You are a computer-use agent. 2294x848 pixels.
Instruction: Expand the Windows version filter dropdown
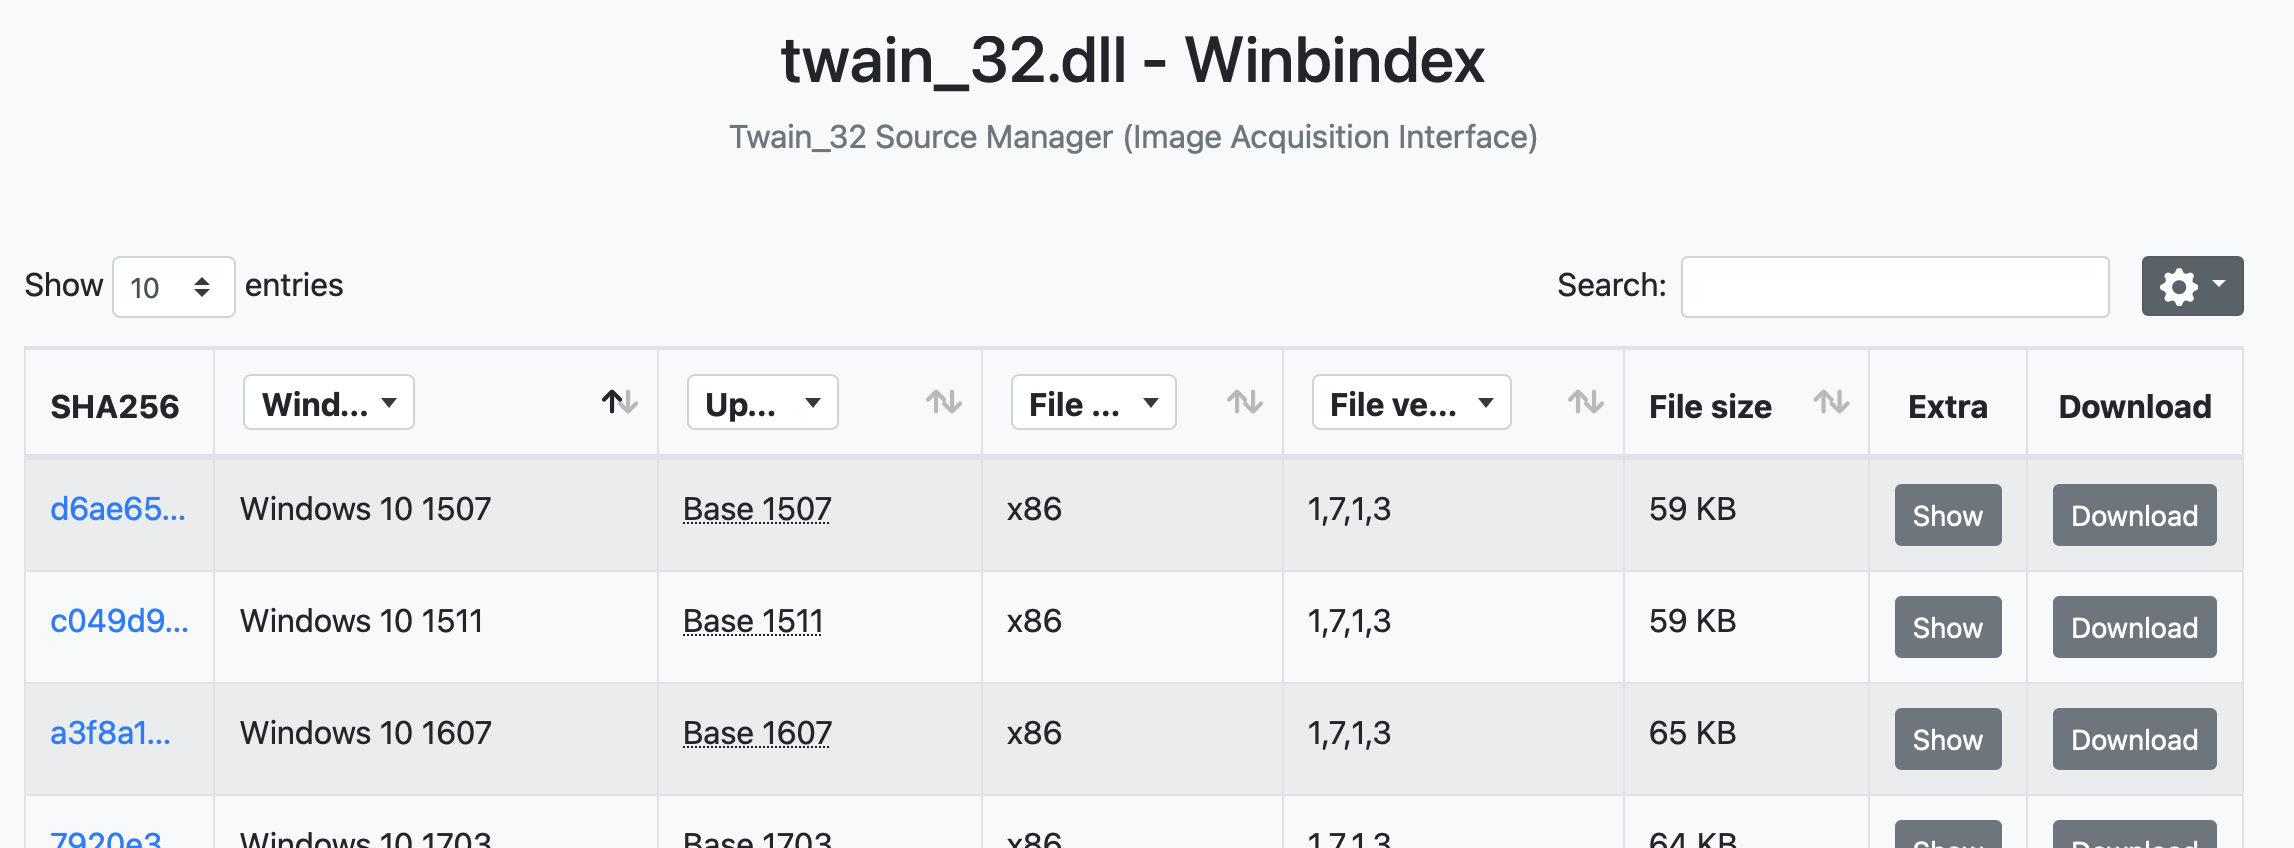328,403
